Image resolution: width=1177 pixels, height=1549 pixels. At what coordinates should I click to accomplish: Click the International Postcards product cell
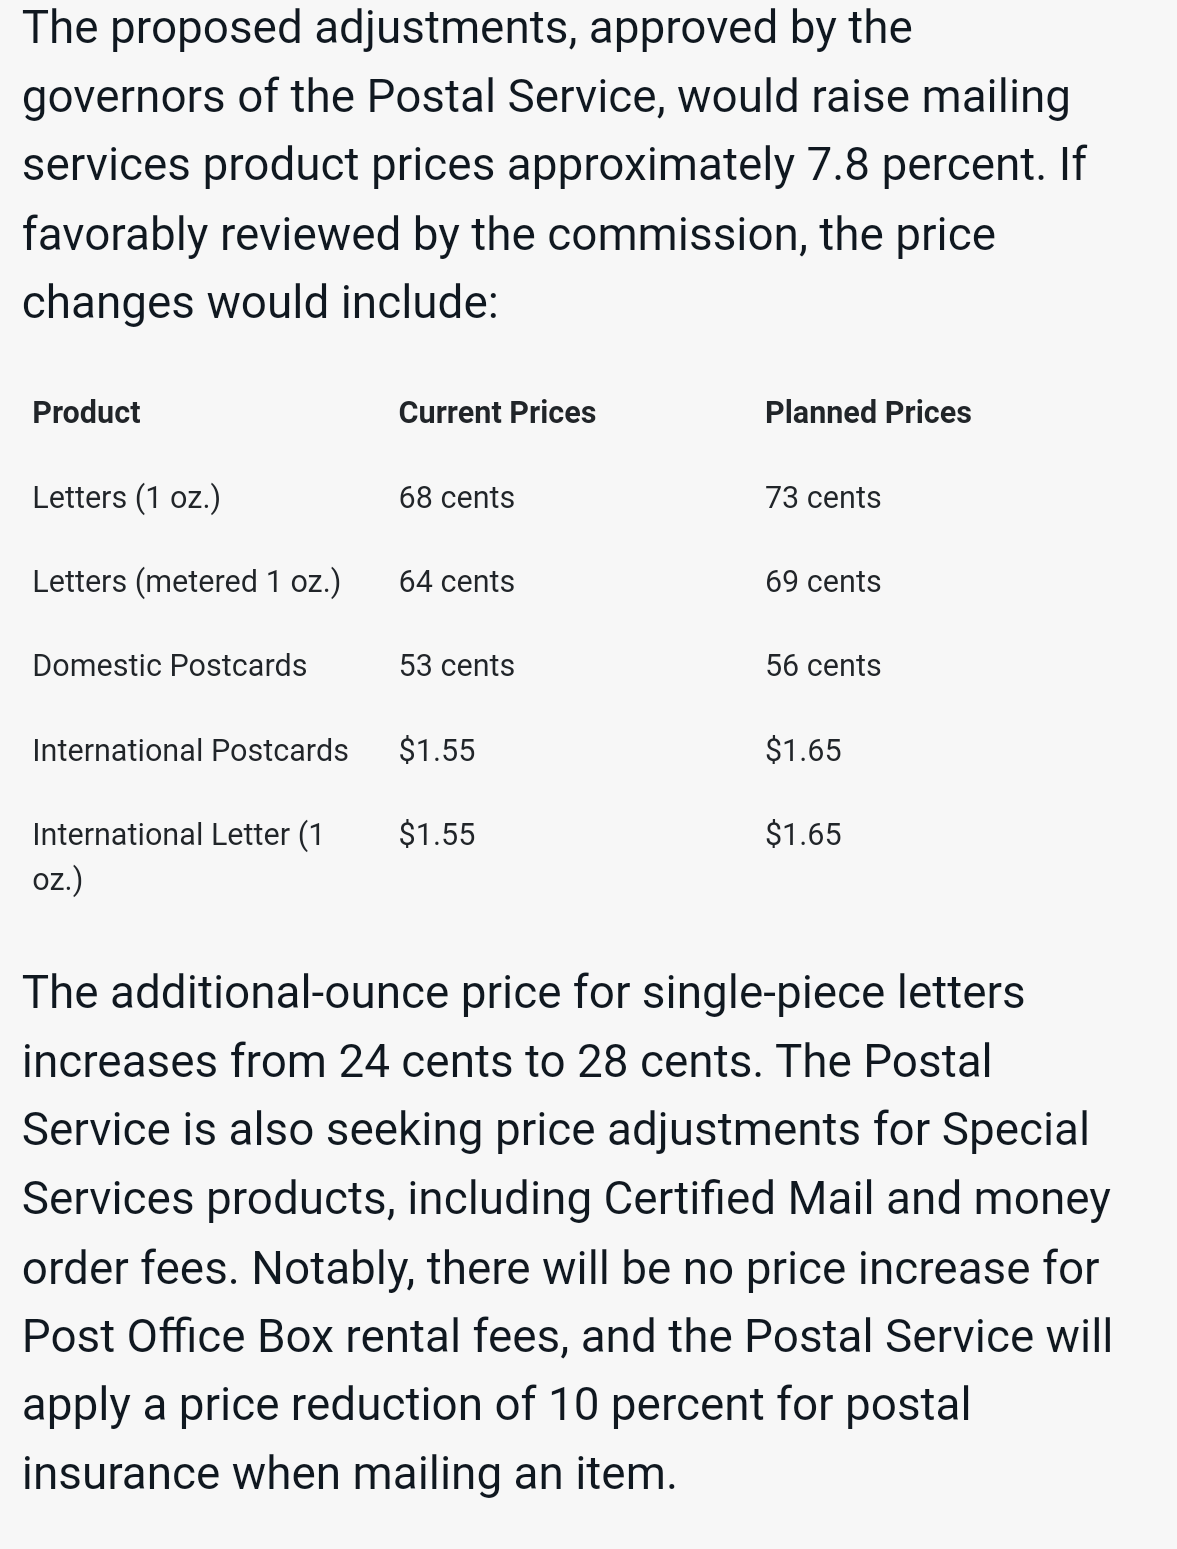click(x=190, y=750)
